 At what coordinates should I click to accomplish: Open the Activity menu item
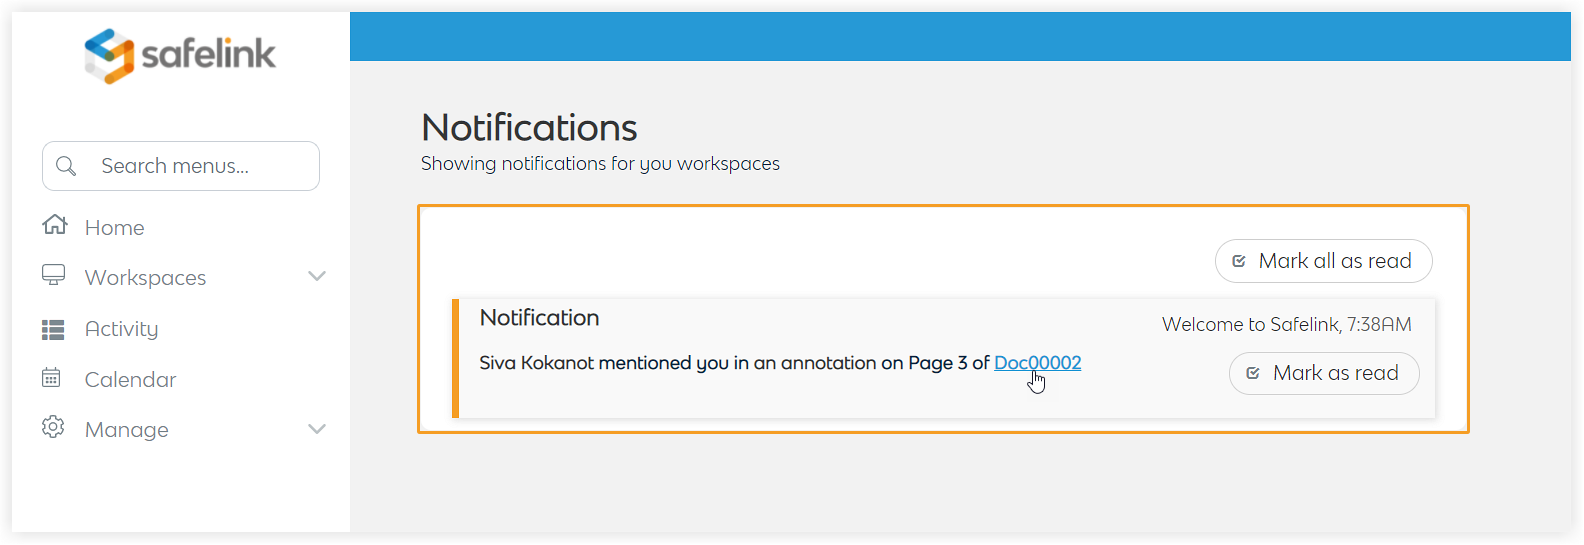point(121,329)
